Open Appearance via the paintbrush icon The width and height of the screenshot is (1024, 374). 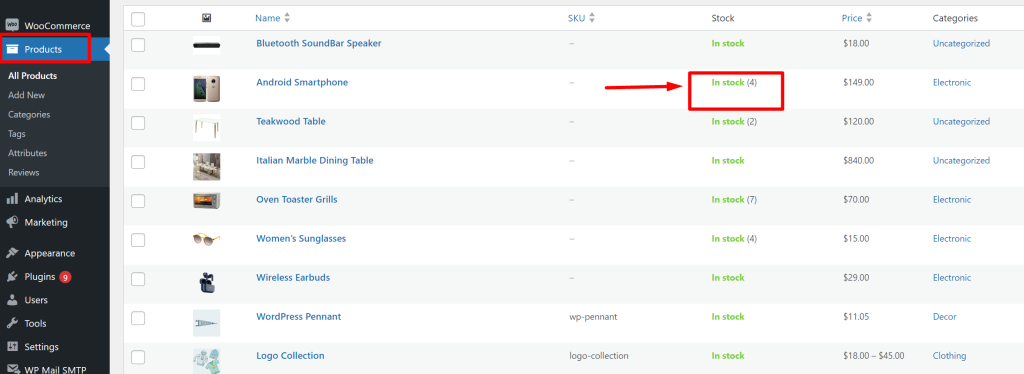[x=12, y=253]
